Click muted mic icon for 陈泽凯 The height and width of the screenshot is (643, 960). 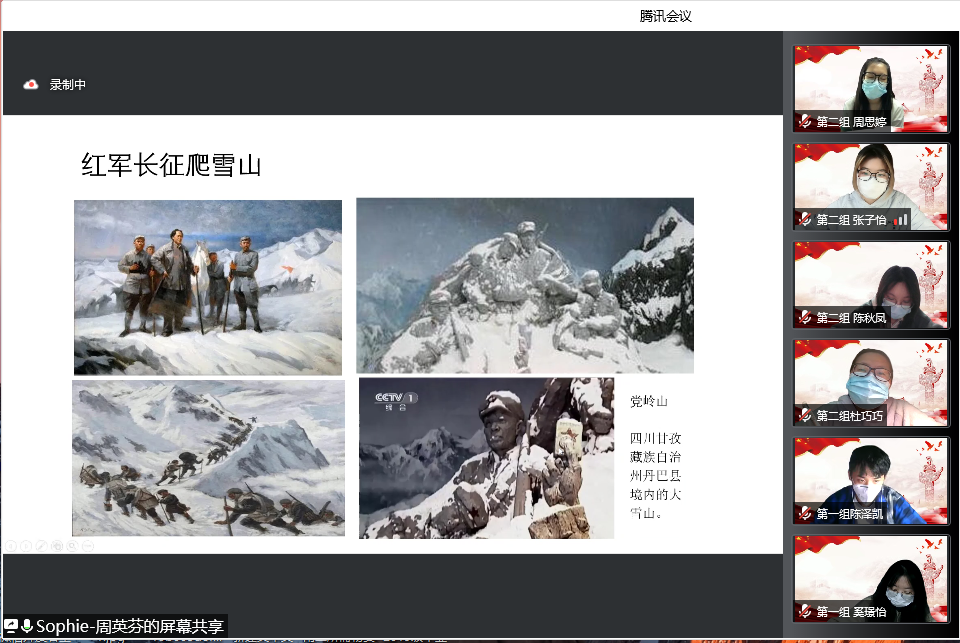pos(805,514)
